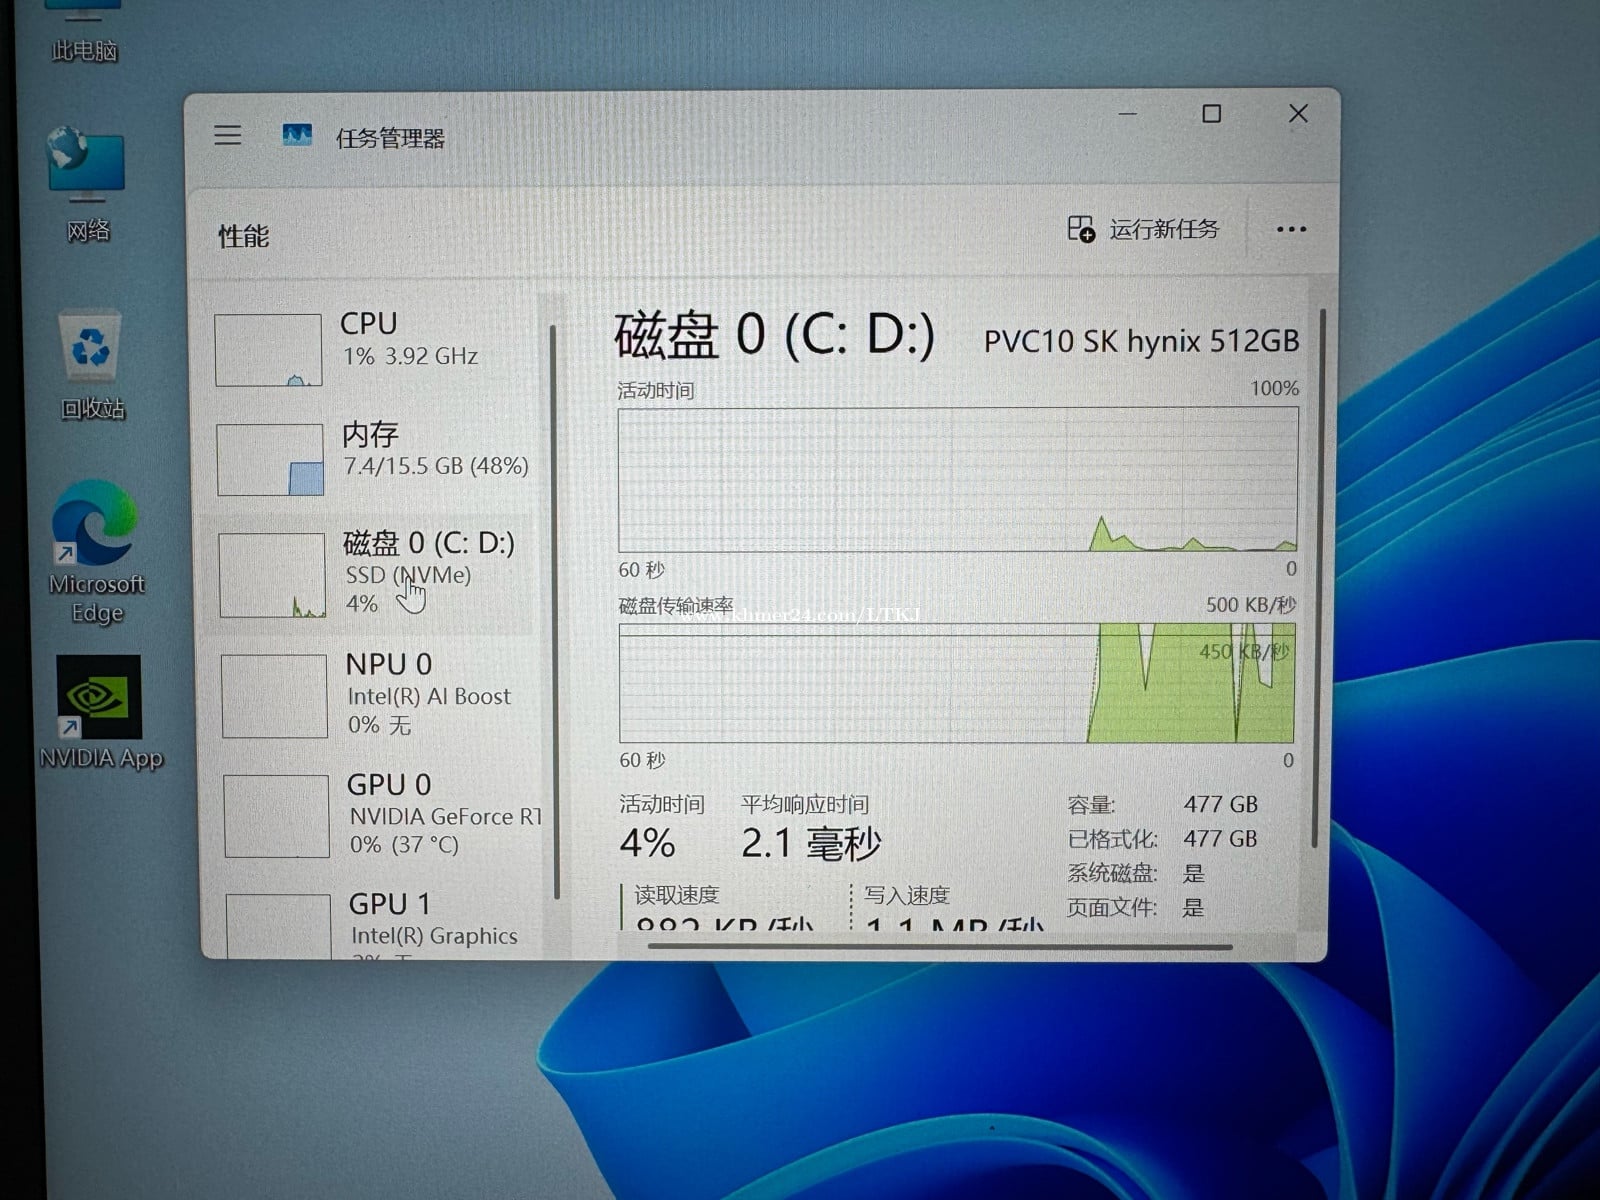The height and width of the screenshot is (1200, 1600).
Task: Click the CPU mini usage graph thumbnail
Action: pyautogui.click(x=268, y=350)
